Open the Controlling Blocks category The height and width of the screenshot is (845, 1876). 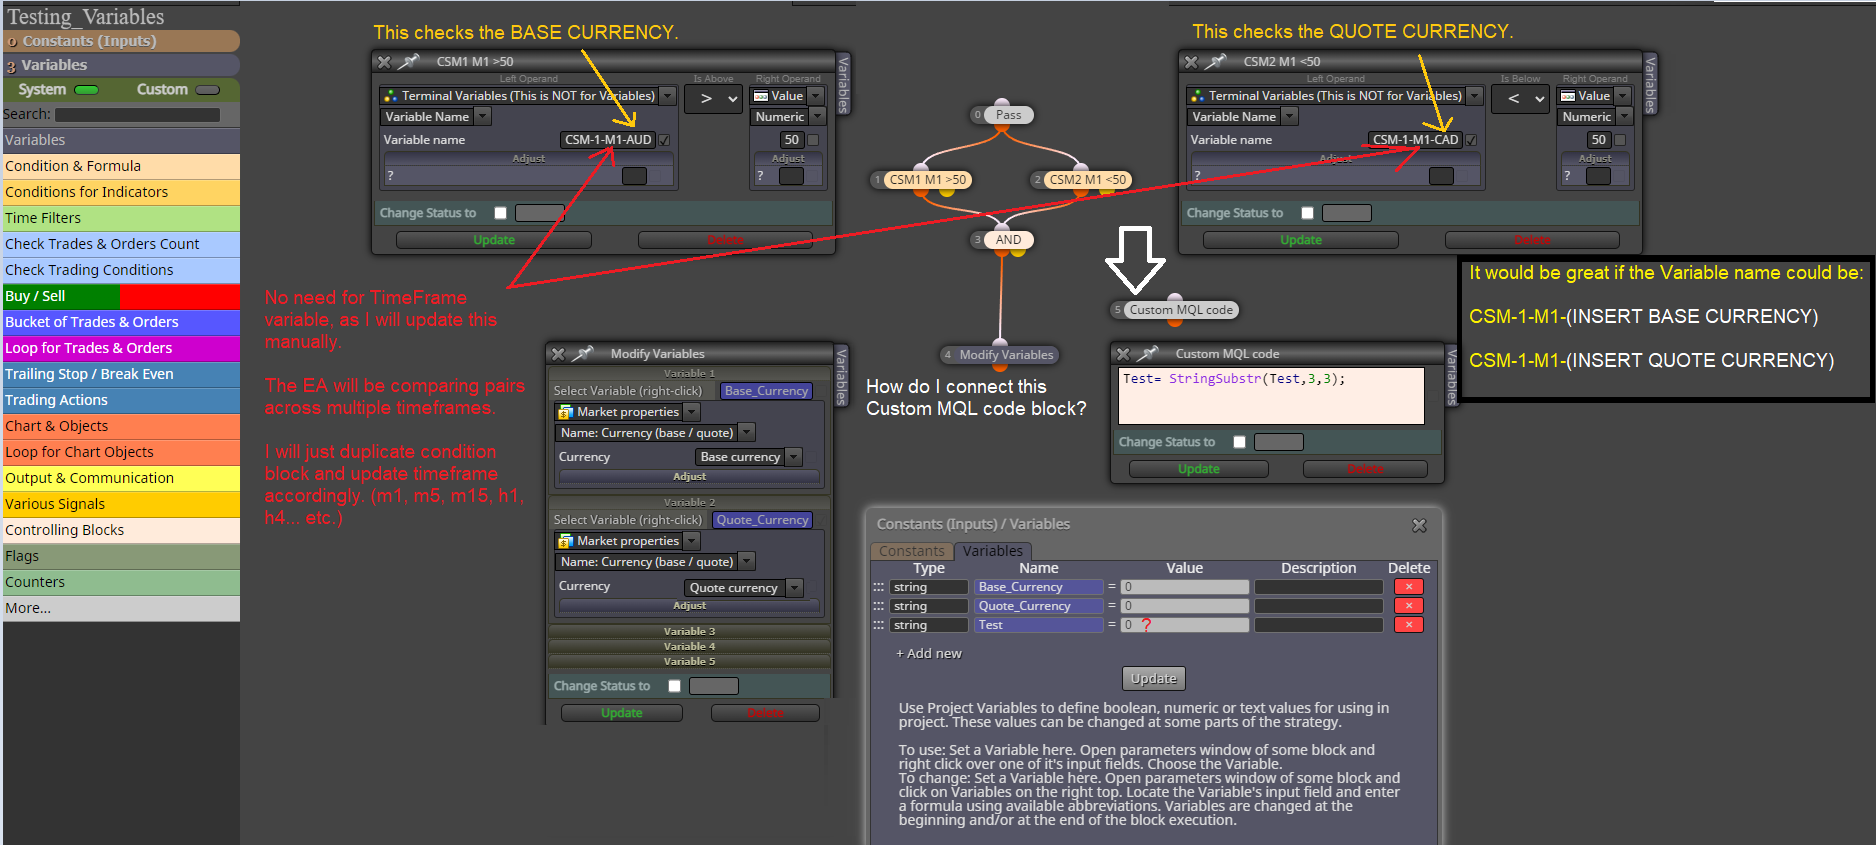tap(121, 530)
